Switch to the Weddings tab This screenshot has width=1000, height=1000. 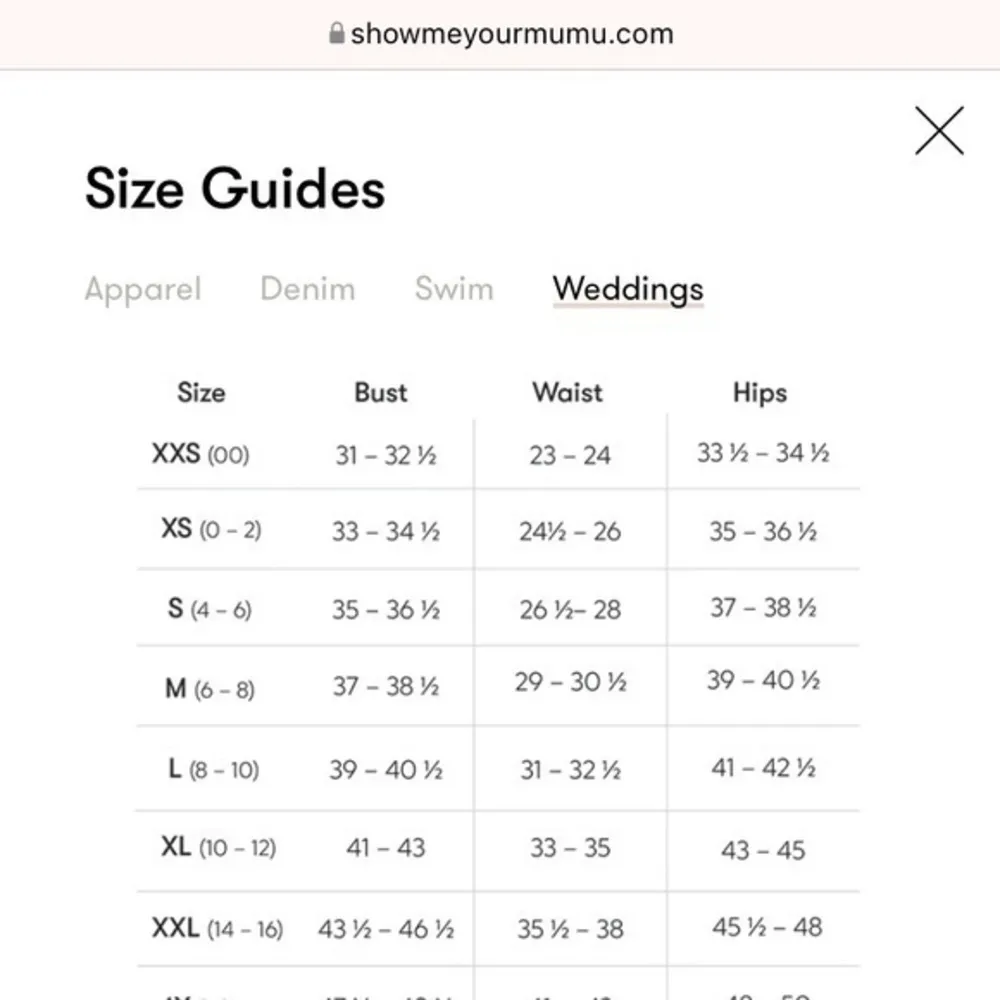point(628,289)
